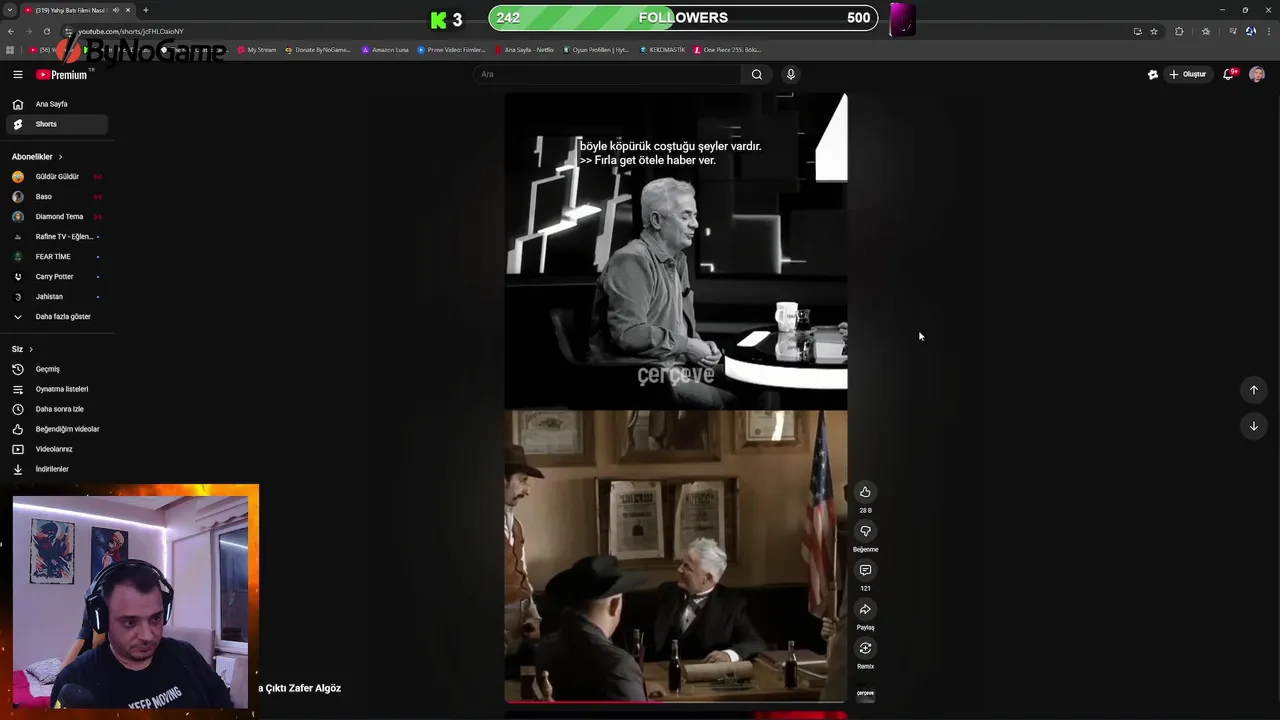1280x720 pixels.
Task: Open the Chrome profile avatar
Action: [1251, 31]
